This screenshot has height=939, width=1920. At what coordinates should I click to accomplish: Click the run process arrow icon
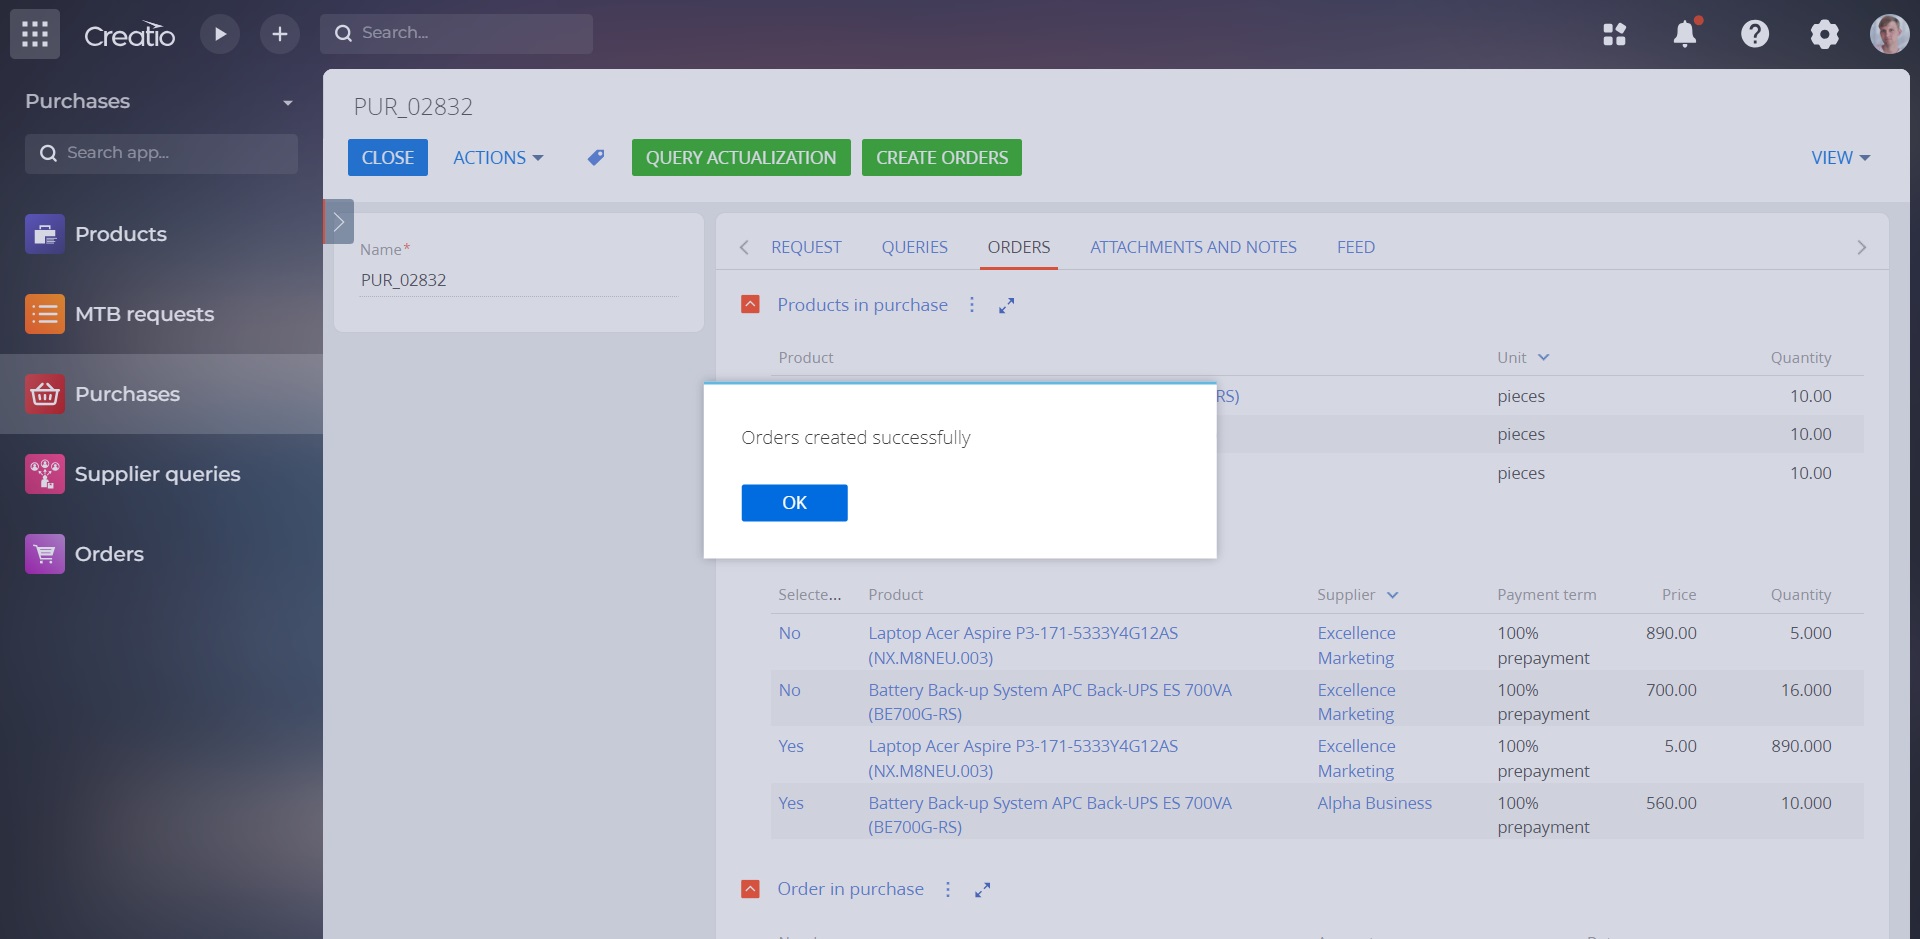click(220, 33)
